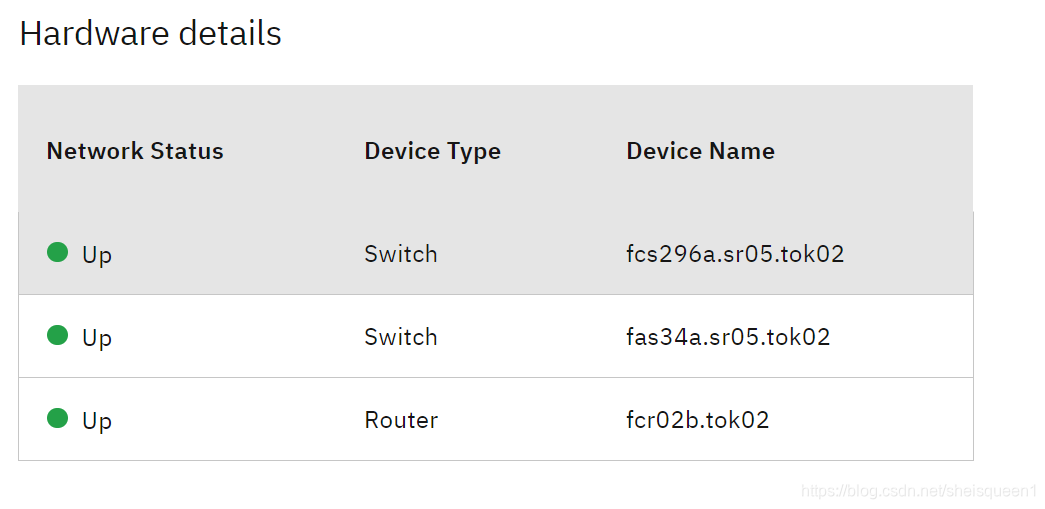The image size is (1045, 509).
Task: Click the Network Status column header
Action: [135, 151]
